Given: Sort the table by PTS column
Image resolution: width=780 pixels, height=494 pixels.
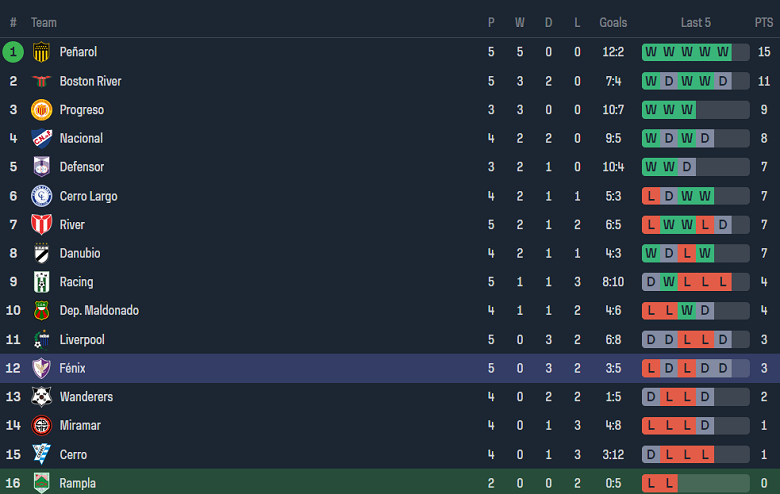Looking at the screenshot, I should [764, 22].
